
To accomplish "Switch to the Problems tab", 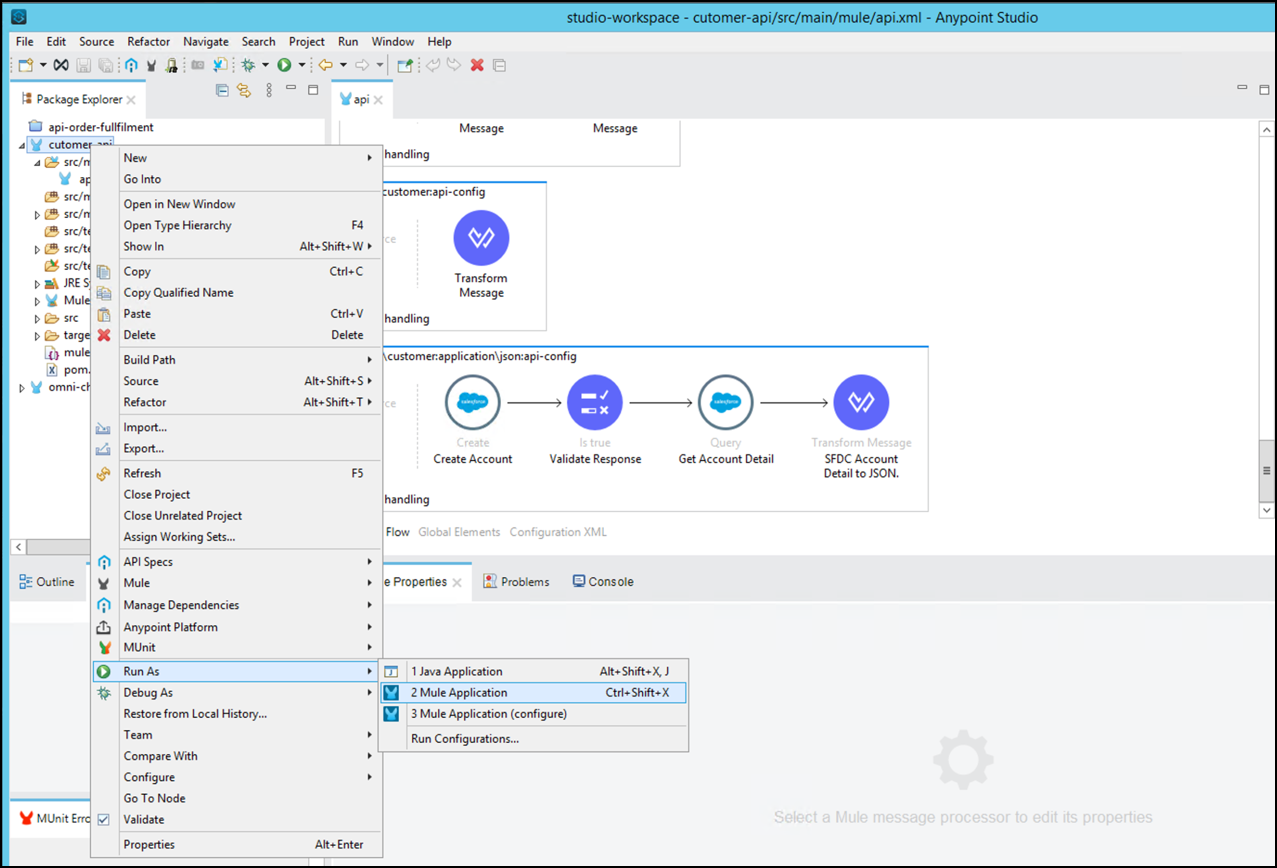I will [516, 582].
